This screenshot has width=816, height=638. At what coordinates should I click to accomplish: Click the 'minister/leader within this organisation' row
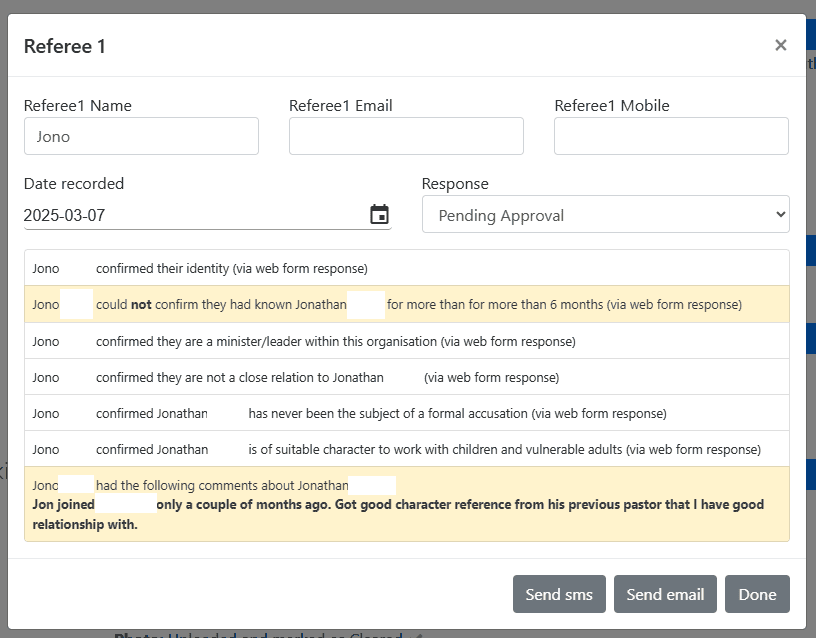pyautogui.click(x=406, y=341)
